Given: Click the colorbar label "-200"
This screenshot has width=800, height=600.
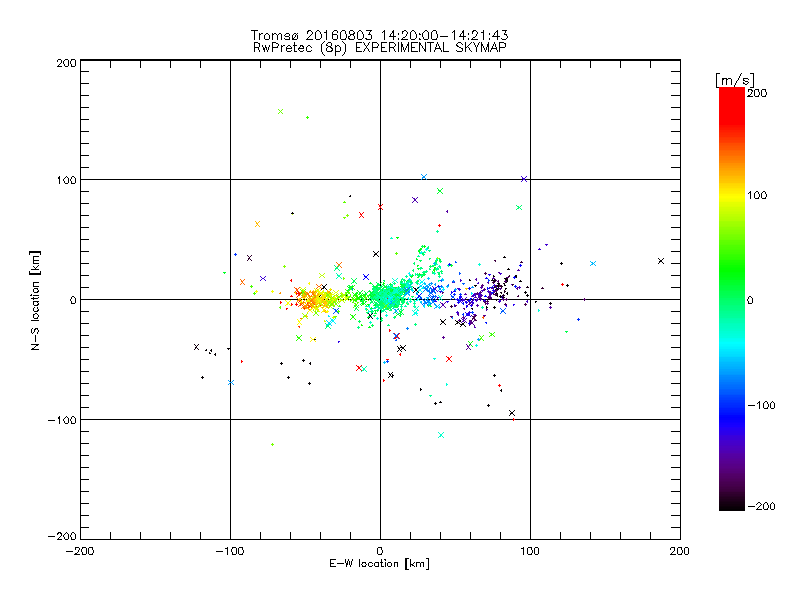Looking at the screenshot, I should (x=761, y=506).
